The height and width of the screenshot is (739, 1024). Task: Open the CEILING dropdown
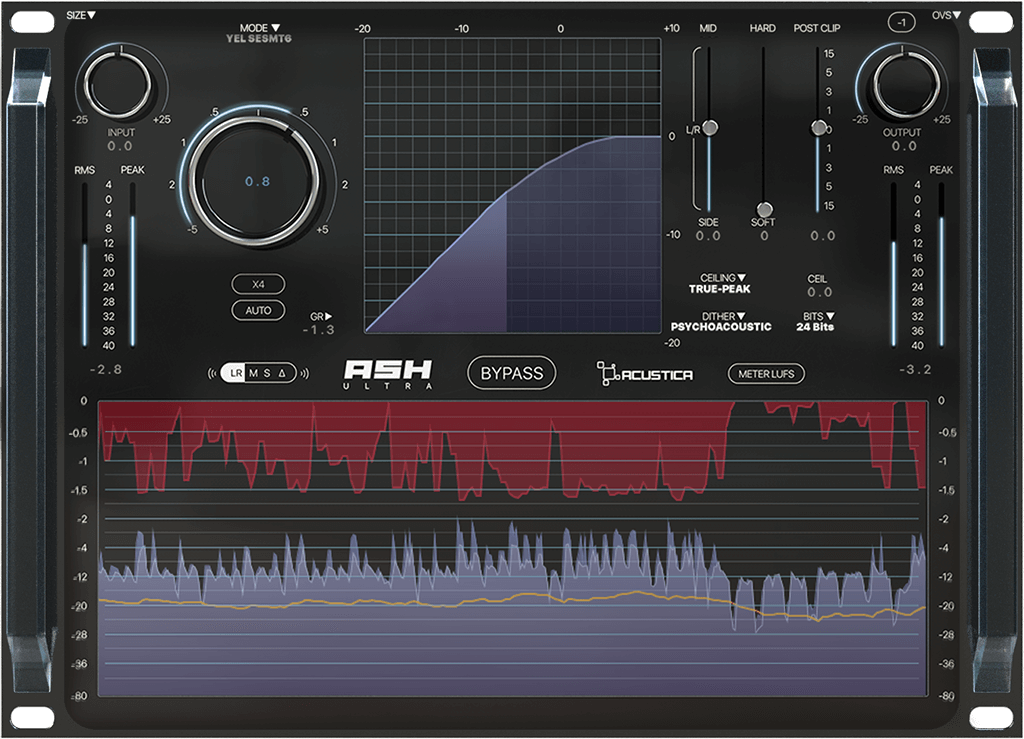(722, 277)
